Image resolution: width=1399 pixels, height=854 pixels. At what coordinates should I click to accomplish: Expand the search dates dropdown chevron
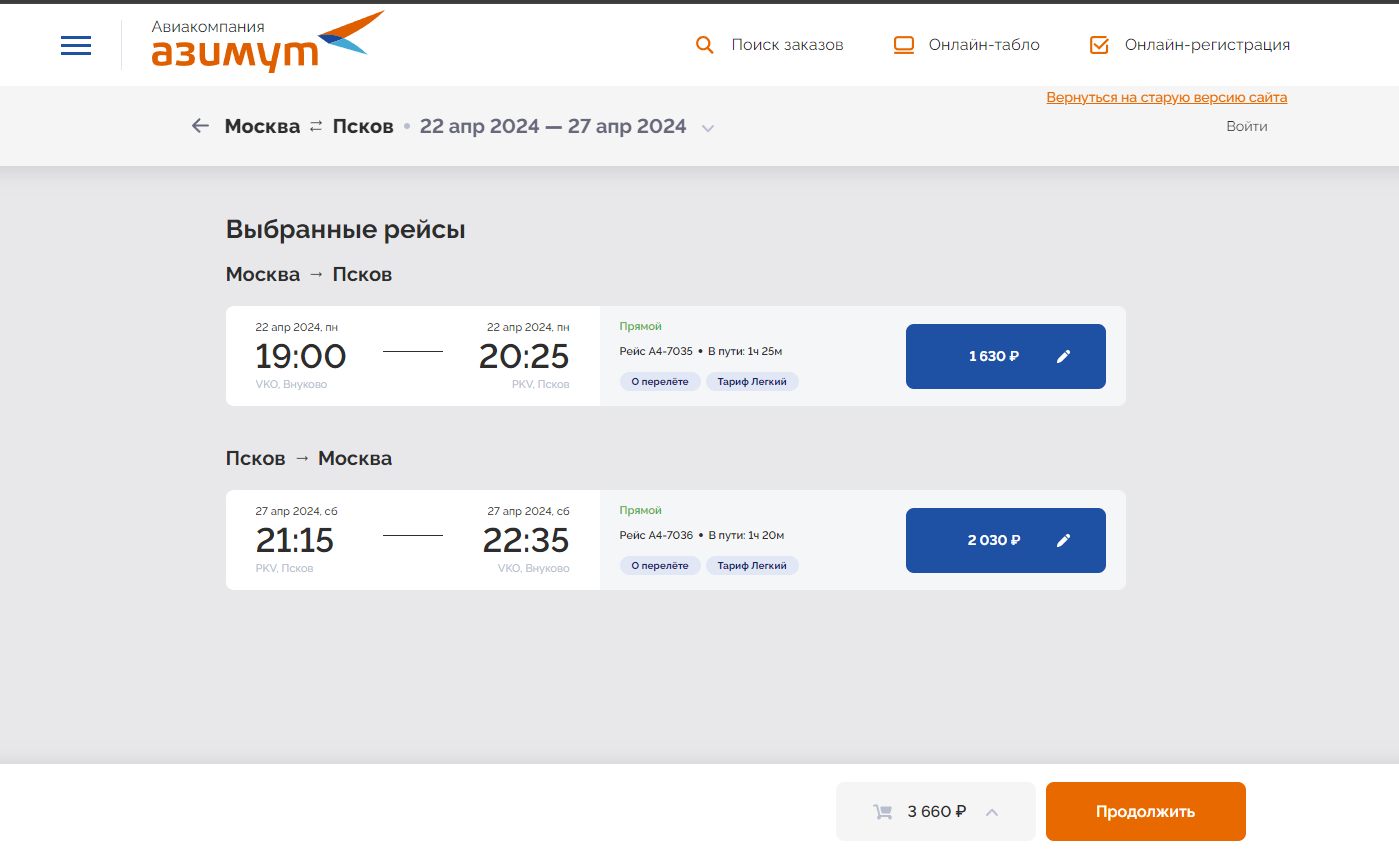click(x=708, y=128)
